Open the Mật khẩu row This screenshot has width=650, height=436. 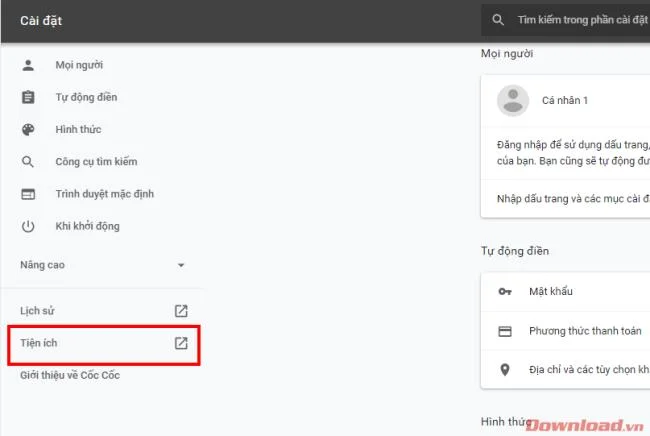[x=565, y=292]
